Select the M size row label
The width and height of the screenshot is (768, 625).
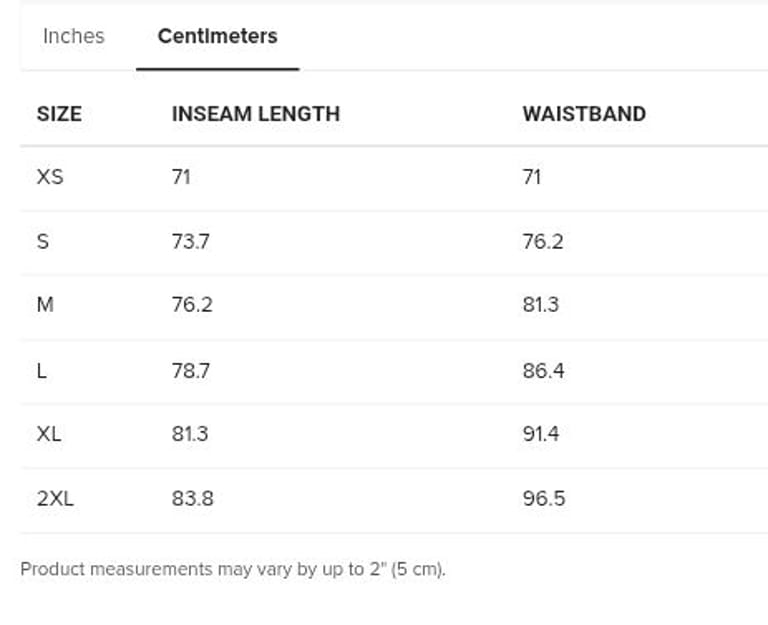click(x=45, y=305)
